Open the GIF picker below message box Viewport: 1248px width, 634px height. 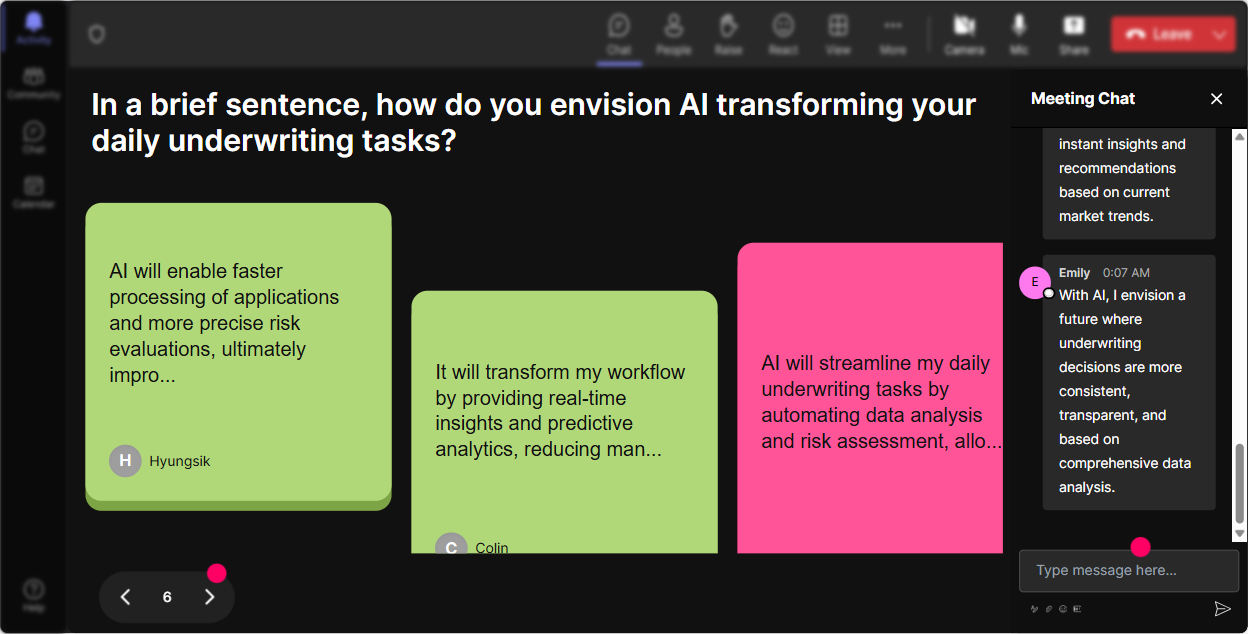pyautogui.click(x=1077, y=608)
